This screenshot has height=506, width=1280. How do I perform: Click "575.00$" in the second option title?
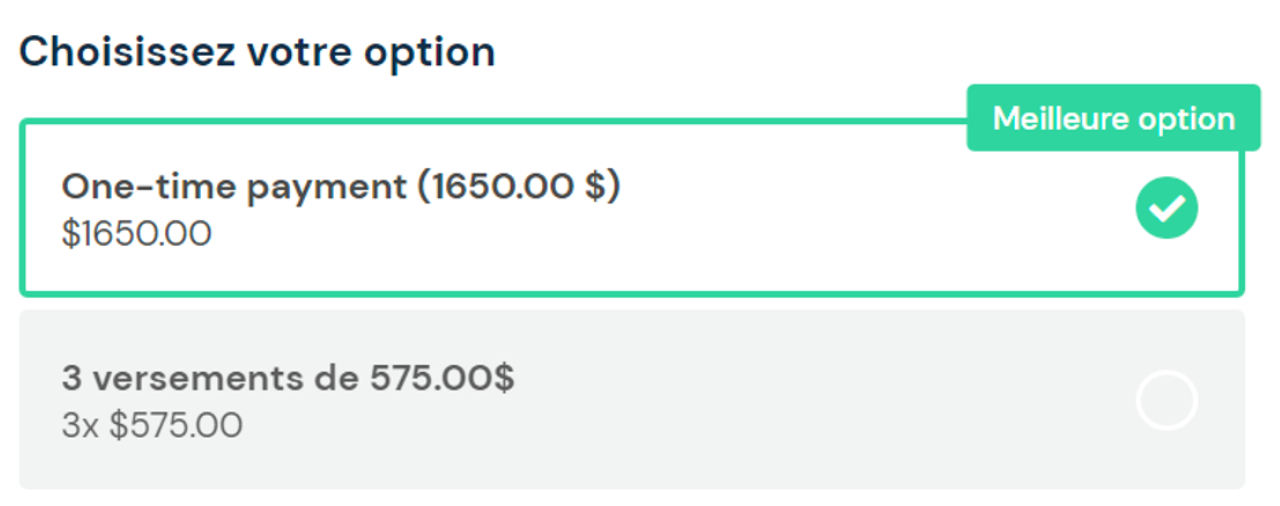point(442,378)
